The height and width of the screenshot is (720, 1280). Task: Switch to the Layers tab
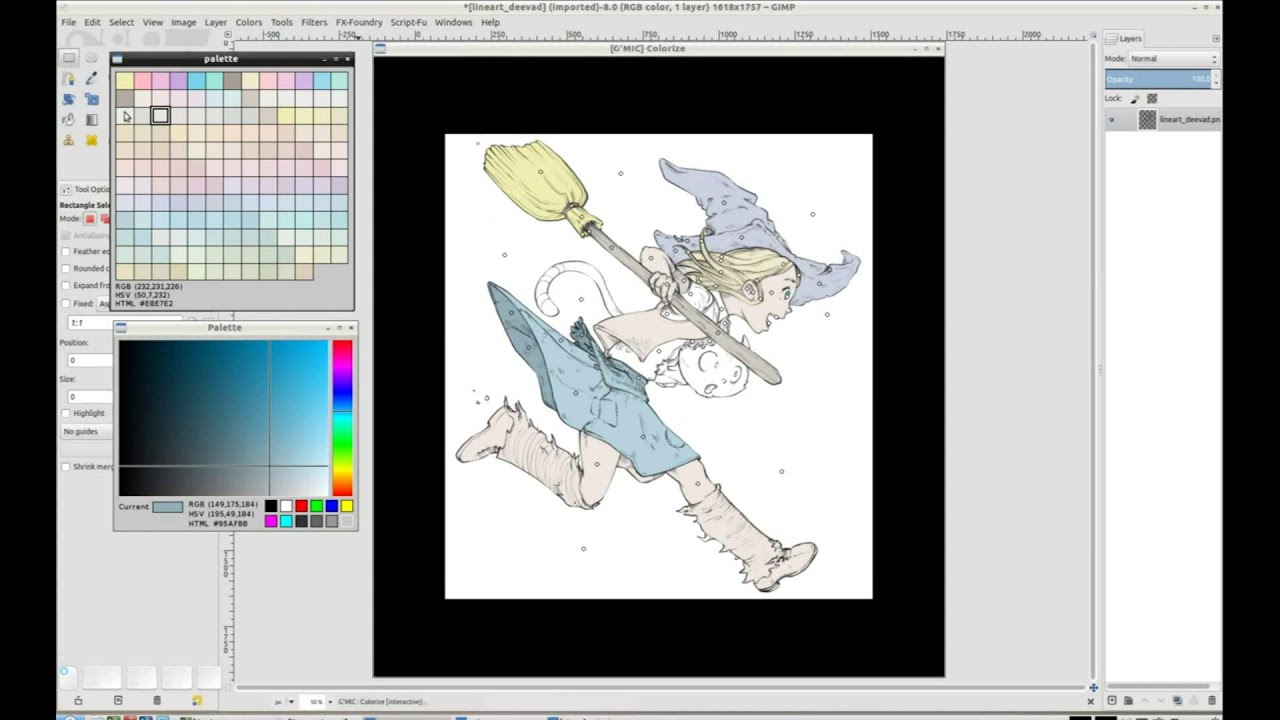point(1125,38)
